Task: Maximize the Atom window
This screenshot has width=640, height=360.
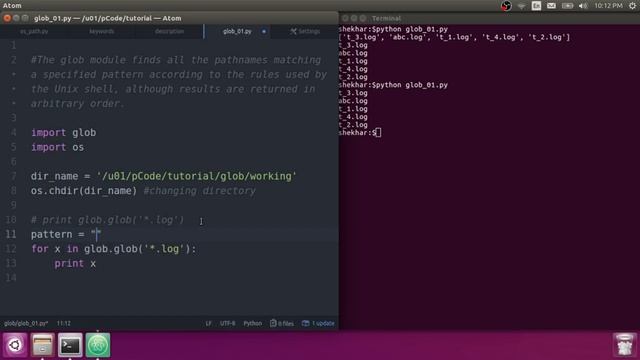Action: click(x=25, y=18)
